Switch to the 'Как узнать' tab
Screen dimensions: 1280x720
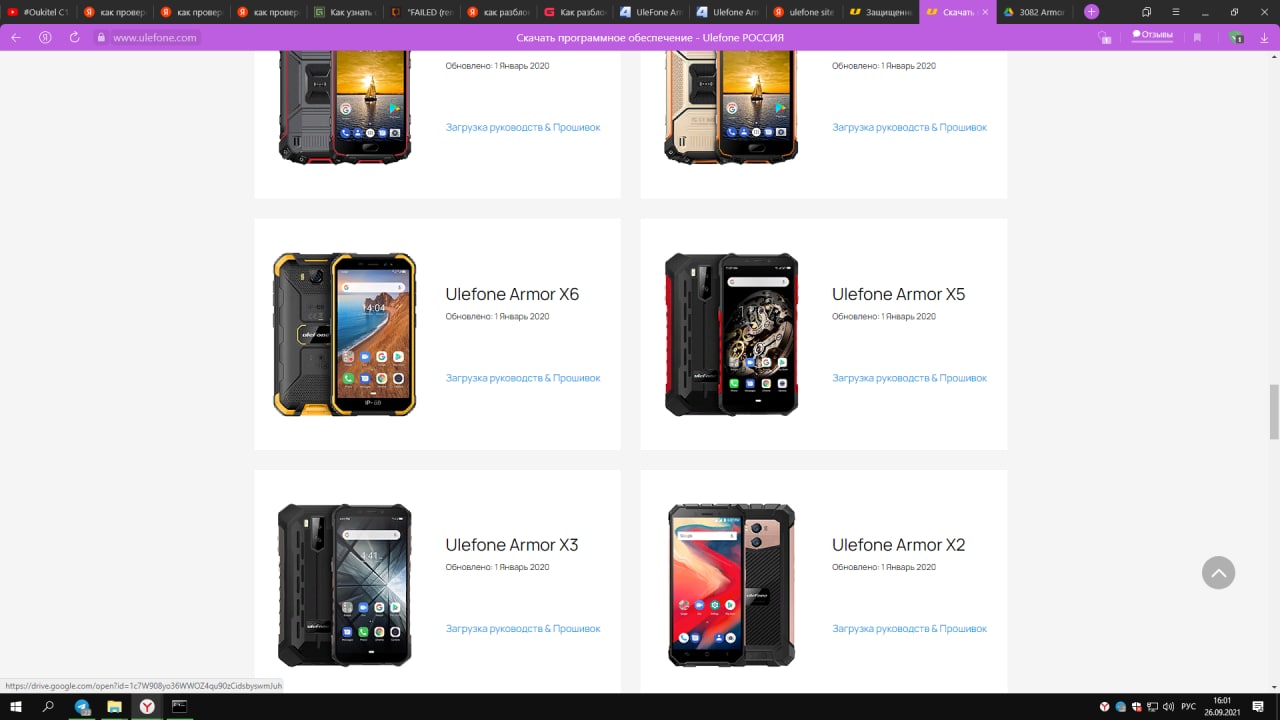click(344, 12)
